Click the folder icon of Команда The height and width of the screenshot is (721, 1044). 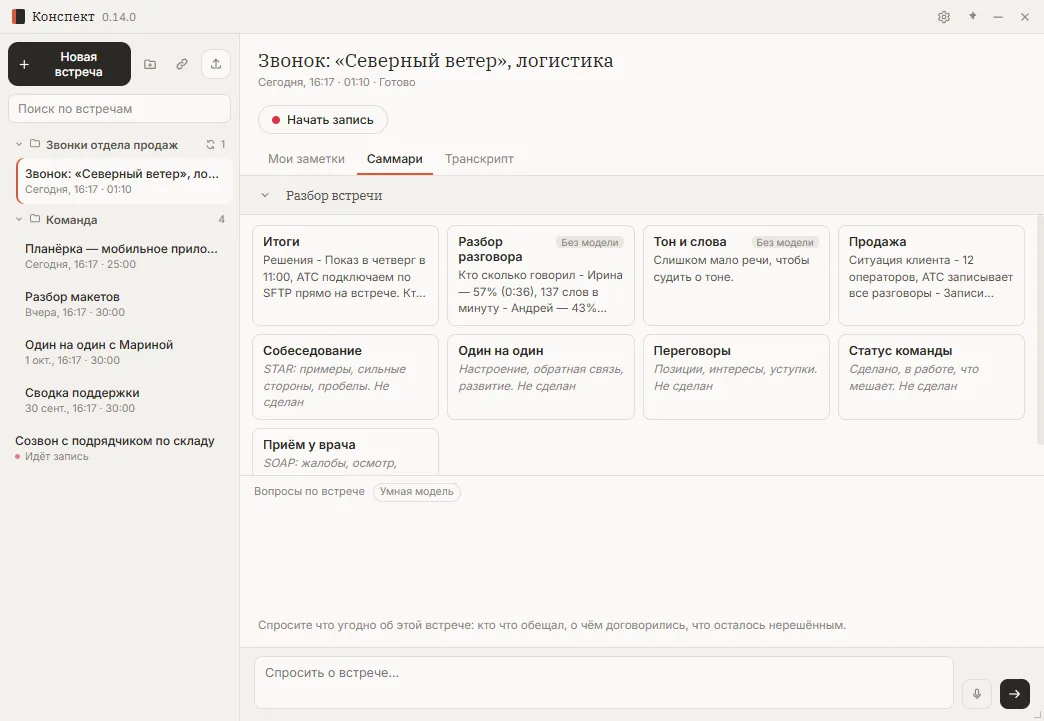(x=35, y=219)
